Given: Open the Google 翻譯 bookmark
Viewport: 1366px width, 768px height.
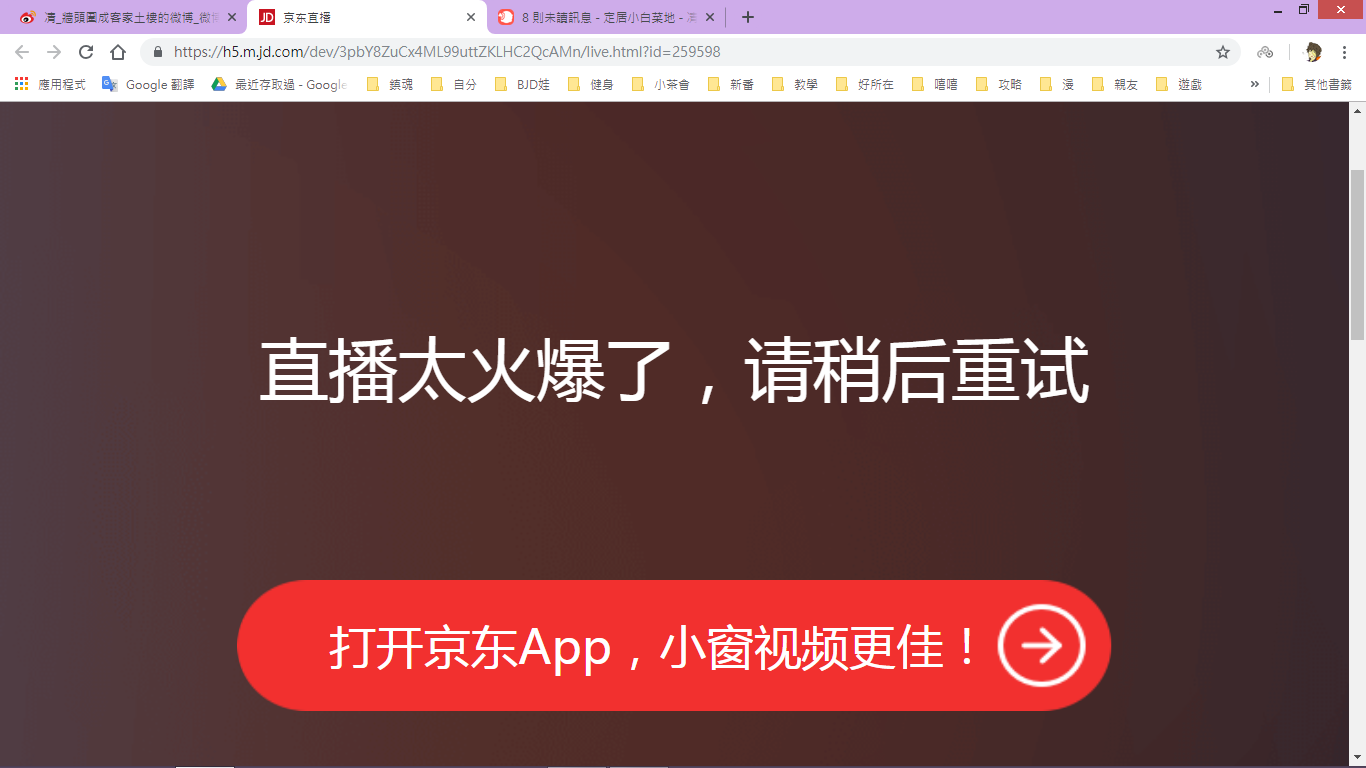Looking at the screenshot, I should pyautogui.click(x=148, y=85).
